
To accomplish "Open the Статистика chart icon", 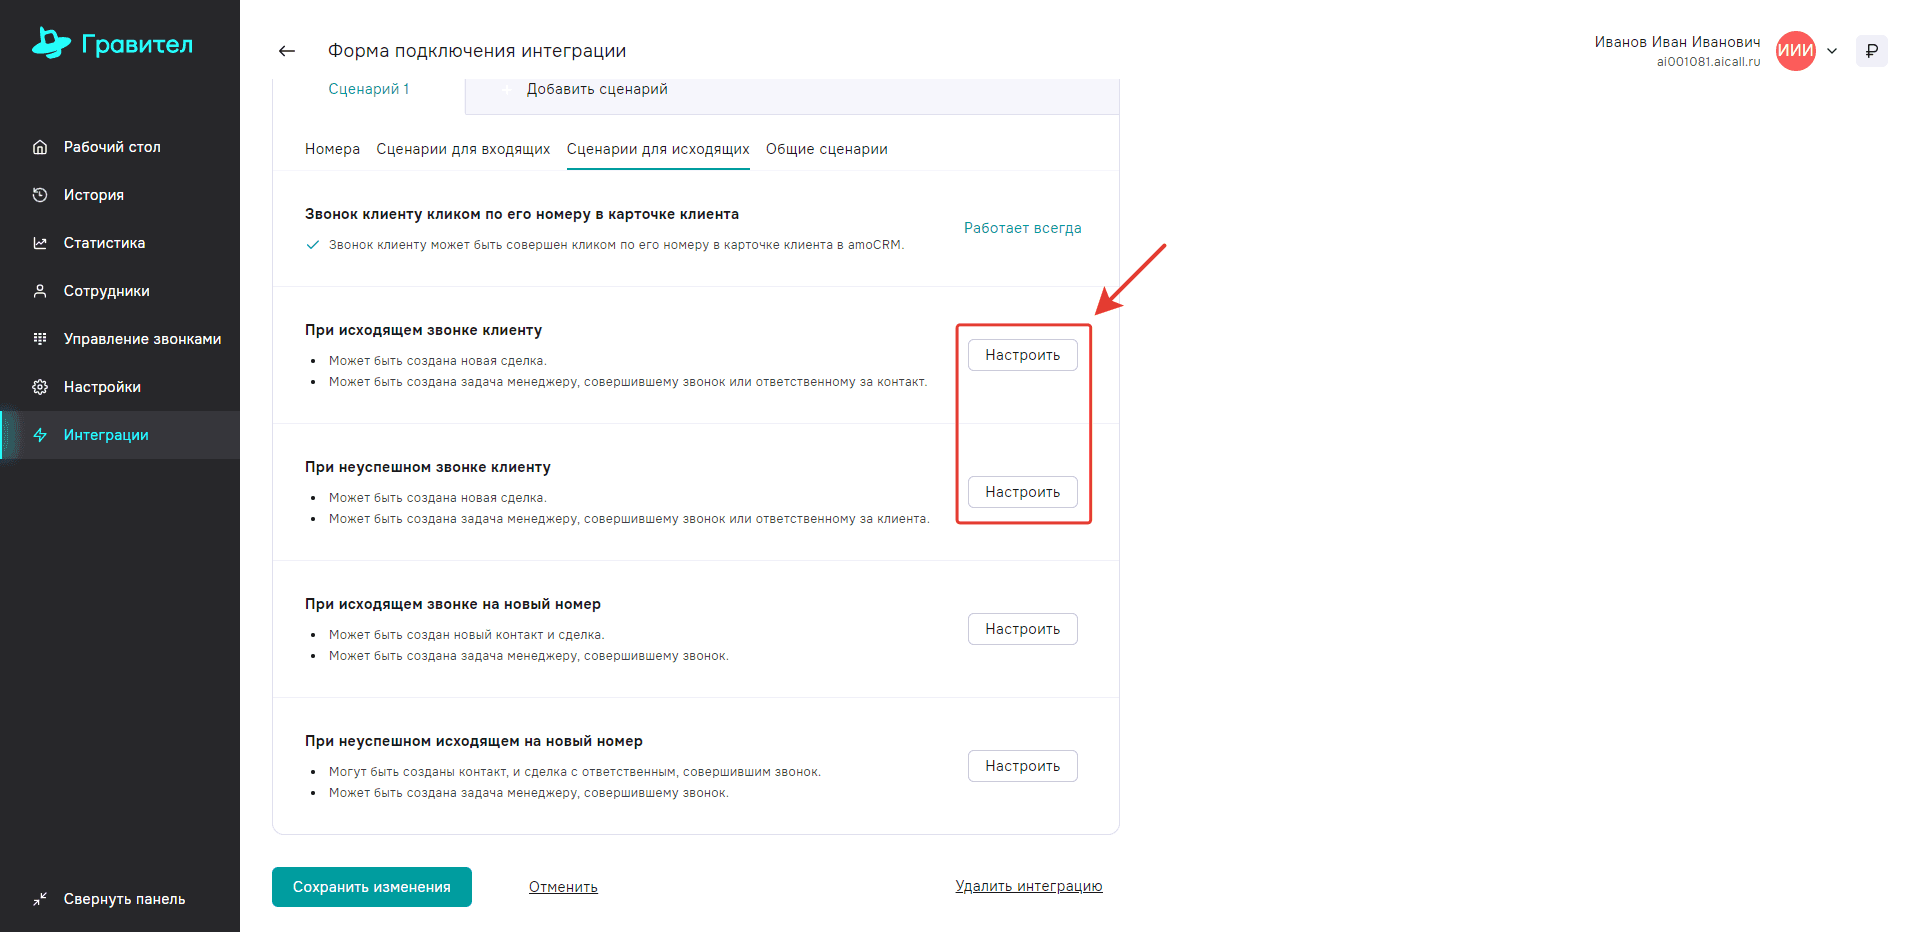I will click(x=40, y=243).
